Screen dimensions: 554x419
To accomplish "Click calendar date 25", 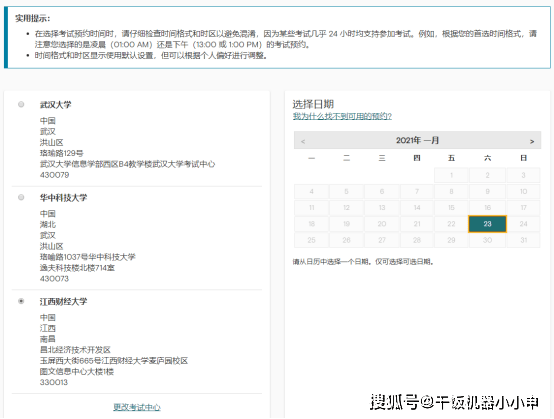I will click(x=311, y=240).
